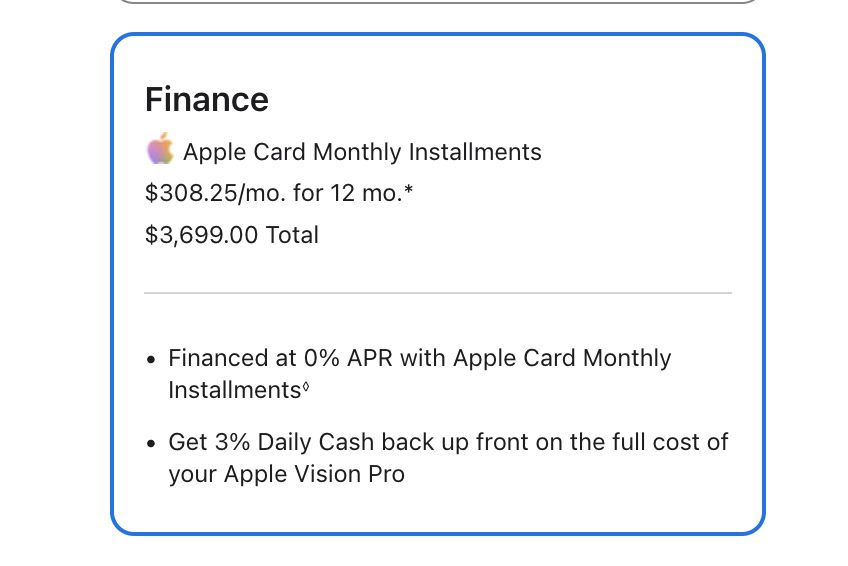Click the partially visible card above Finance
This screenshot has height=566, width=848.
click(x=438, y=1)
